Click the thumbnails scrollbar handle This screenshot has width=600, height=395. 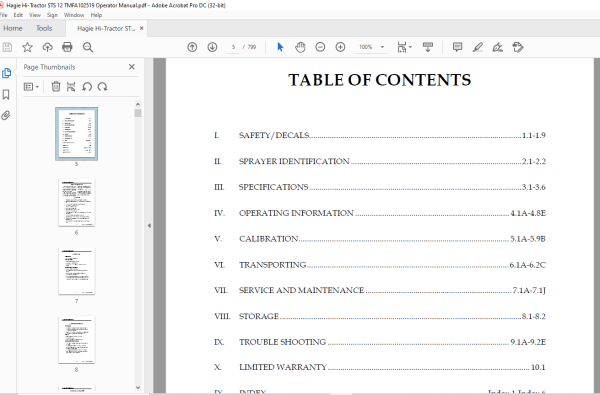pyautogui.click(x=138, y=113)
